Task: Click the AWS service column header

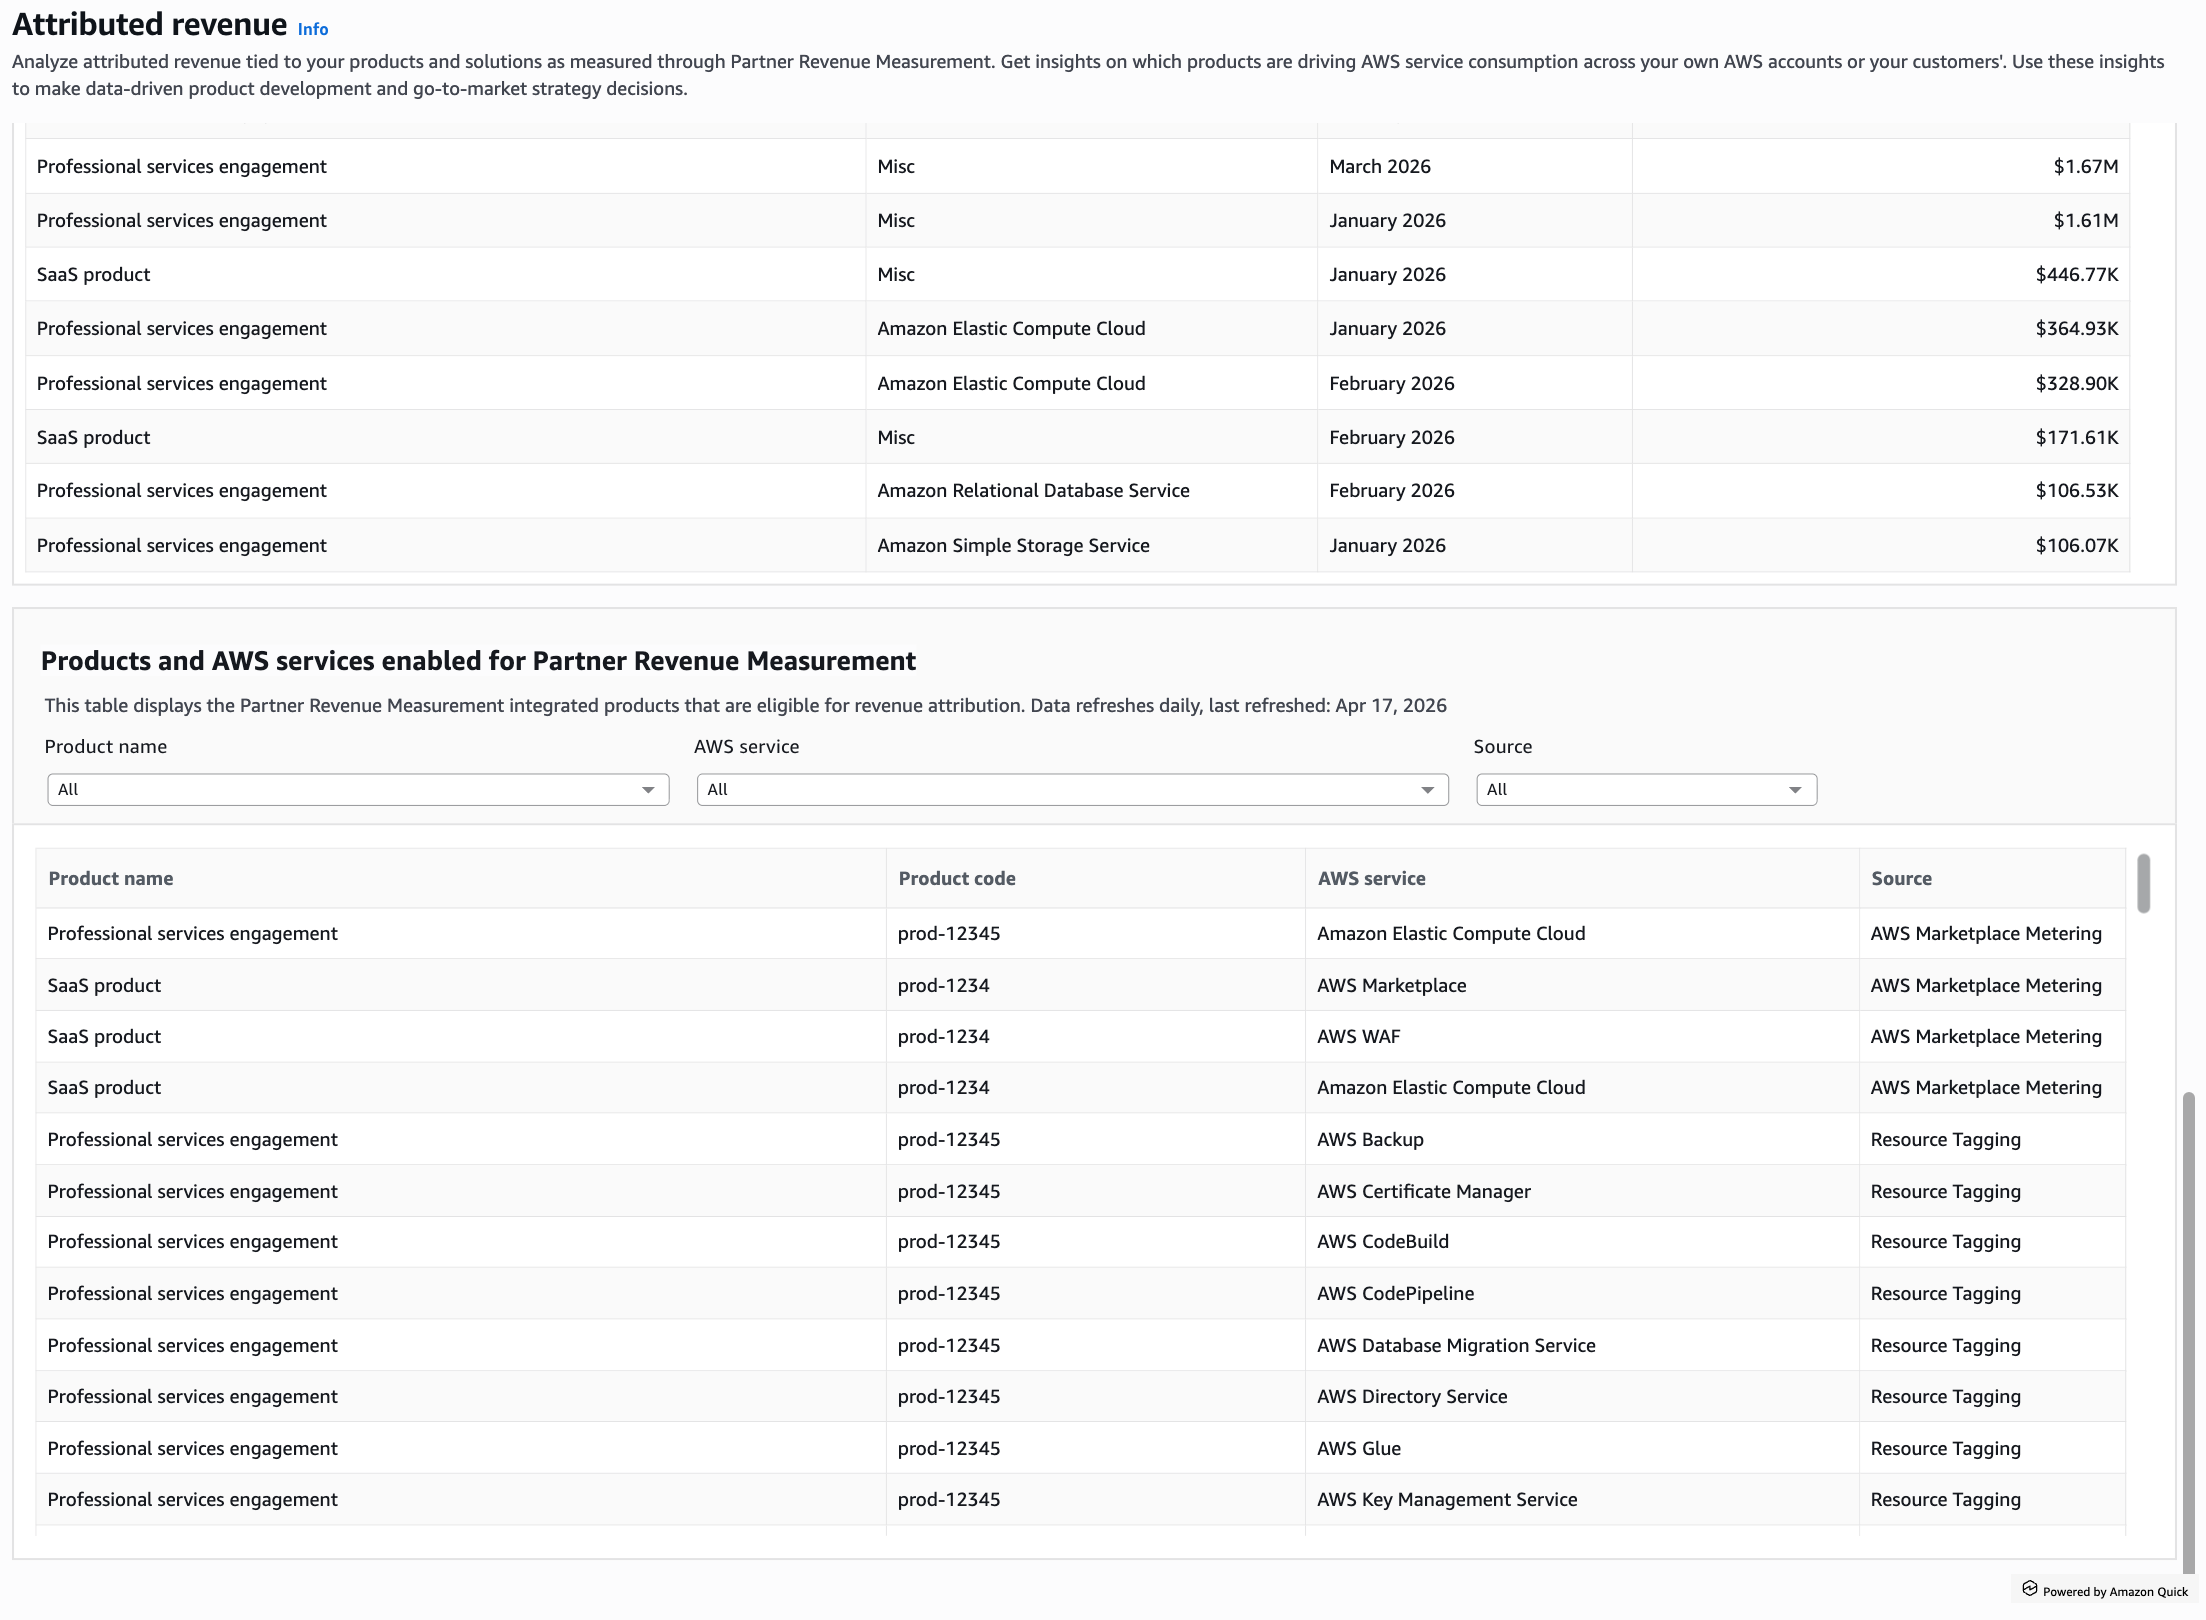Action: 1371,878
